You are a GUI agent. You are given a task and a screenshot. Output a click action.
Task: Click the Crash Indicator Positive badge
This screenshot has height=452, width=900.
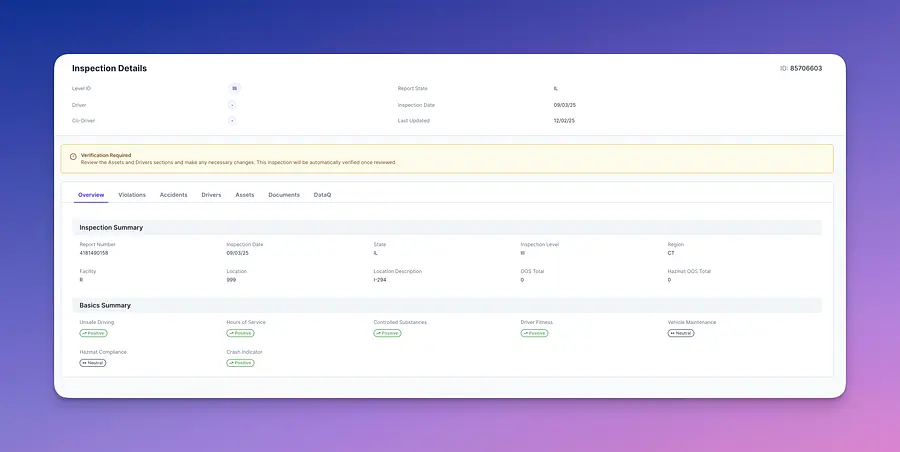click(x=240, y=363)
